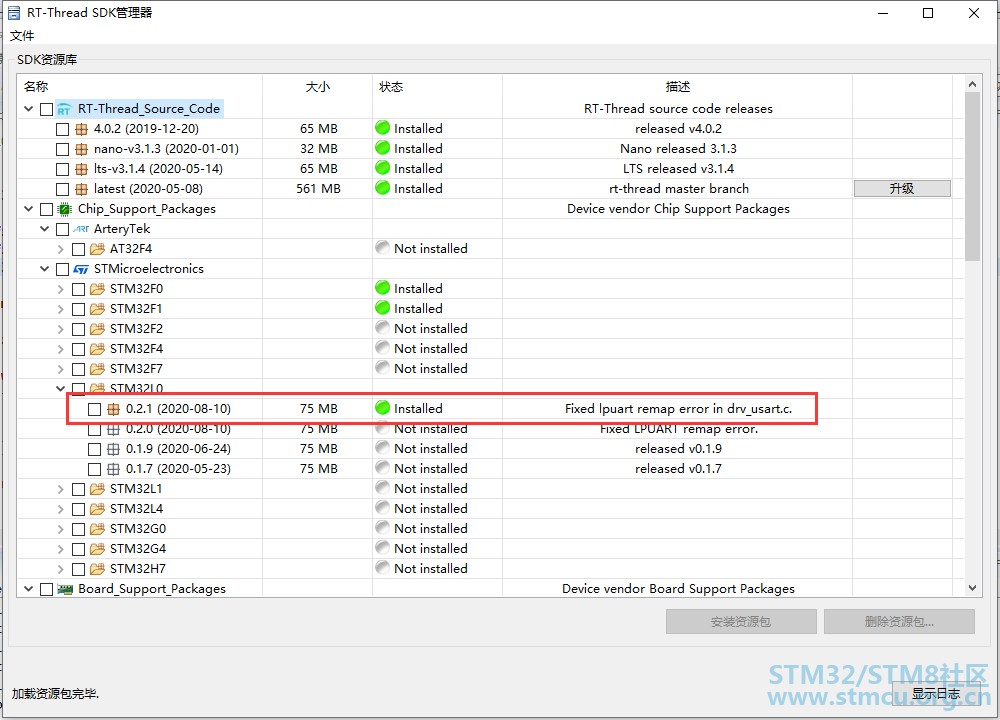
Task: Expand the AT32F4 node
Action: pos(61,249)
